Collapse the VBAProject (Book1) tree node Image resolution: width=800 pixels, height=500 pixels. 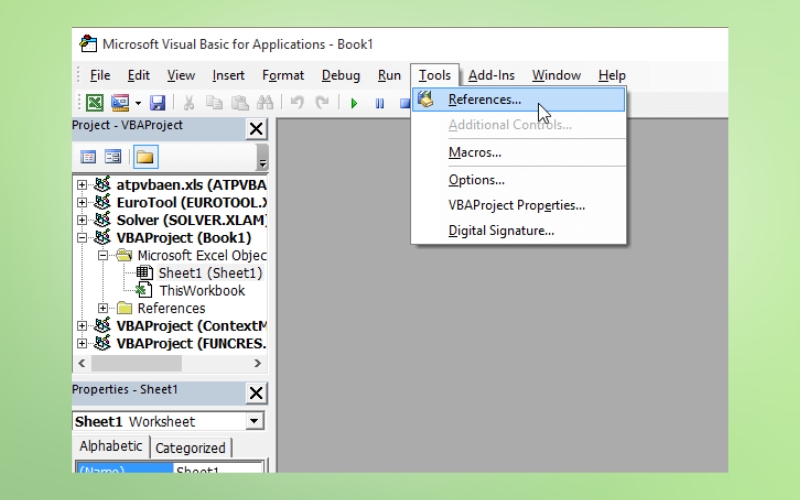[x=82, y=238]
